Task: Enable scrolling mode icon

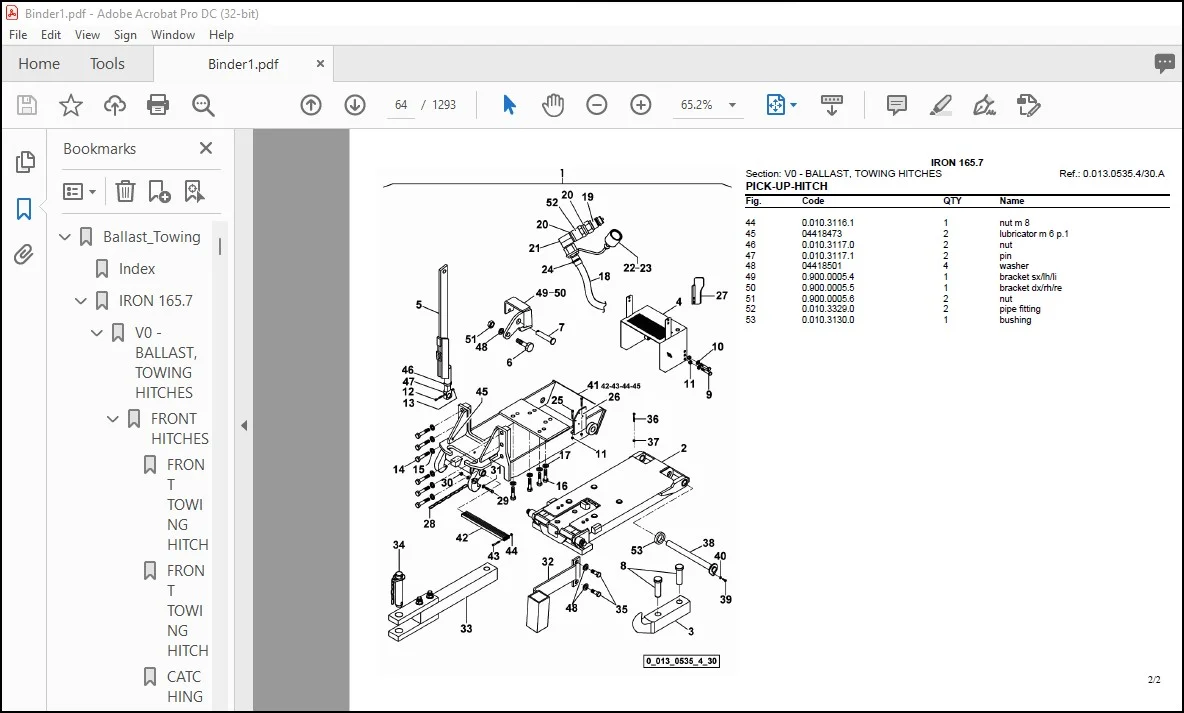Action: 831,105
